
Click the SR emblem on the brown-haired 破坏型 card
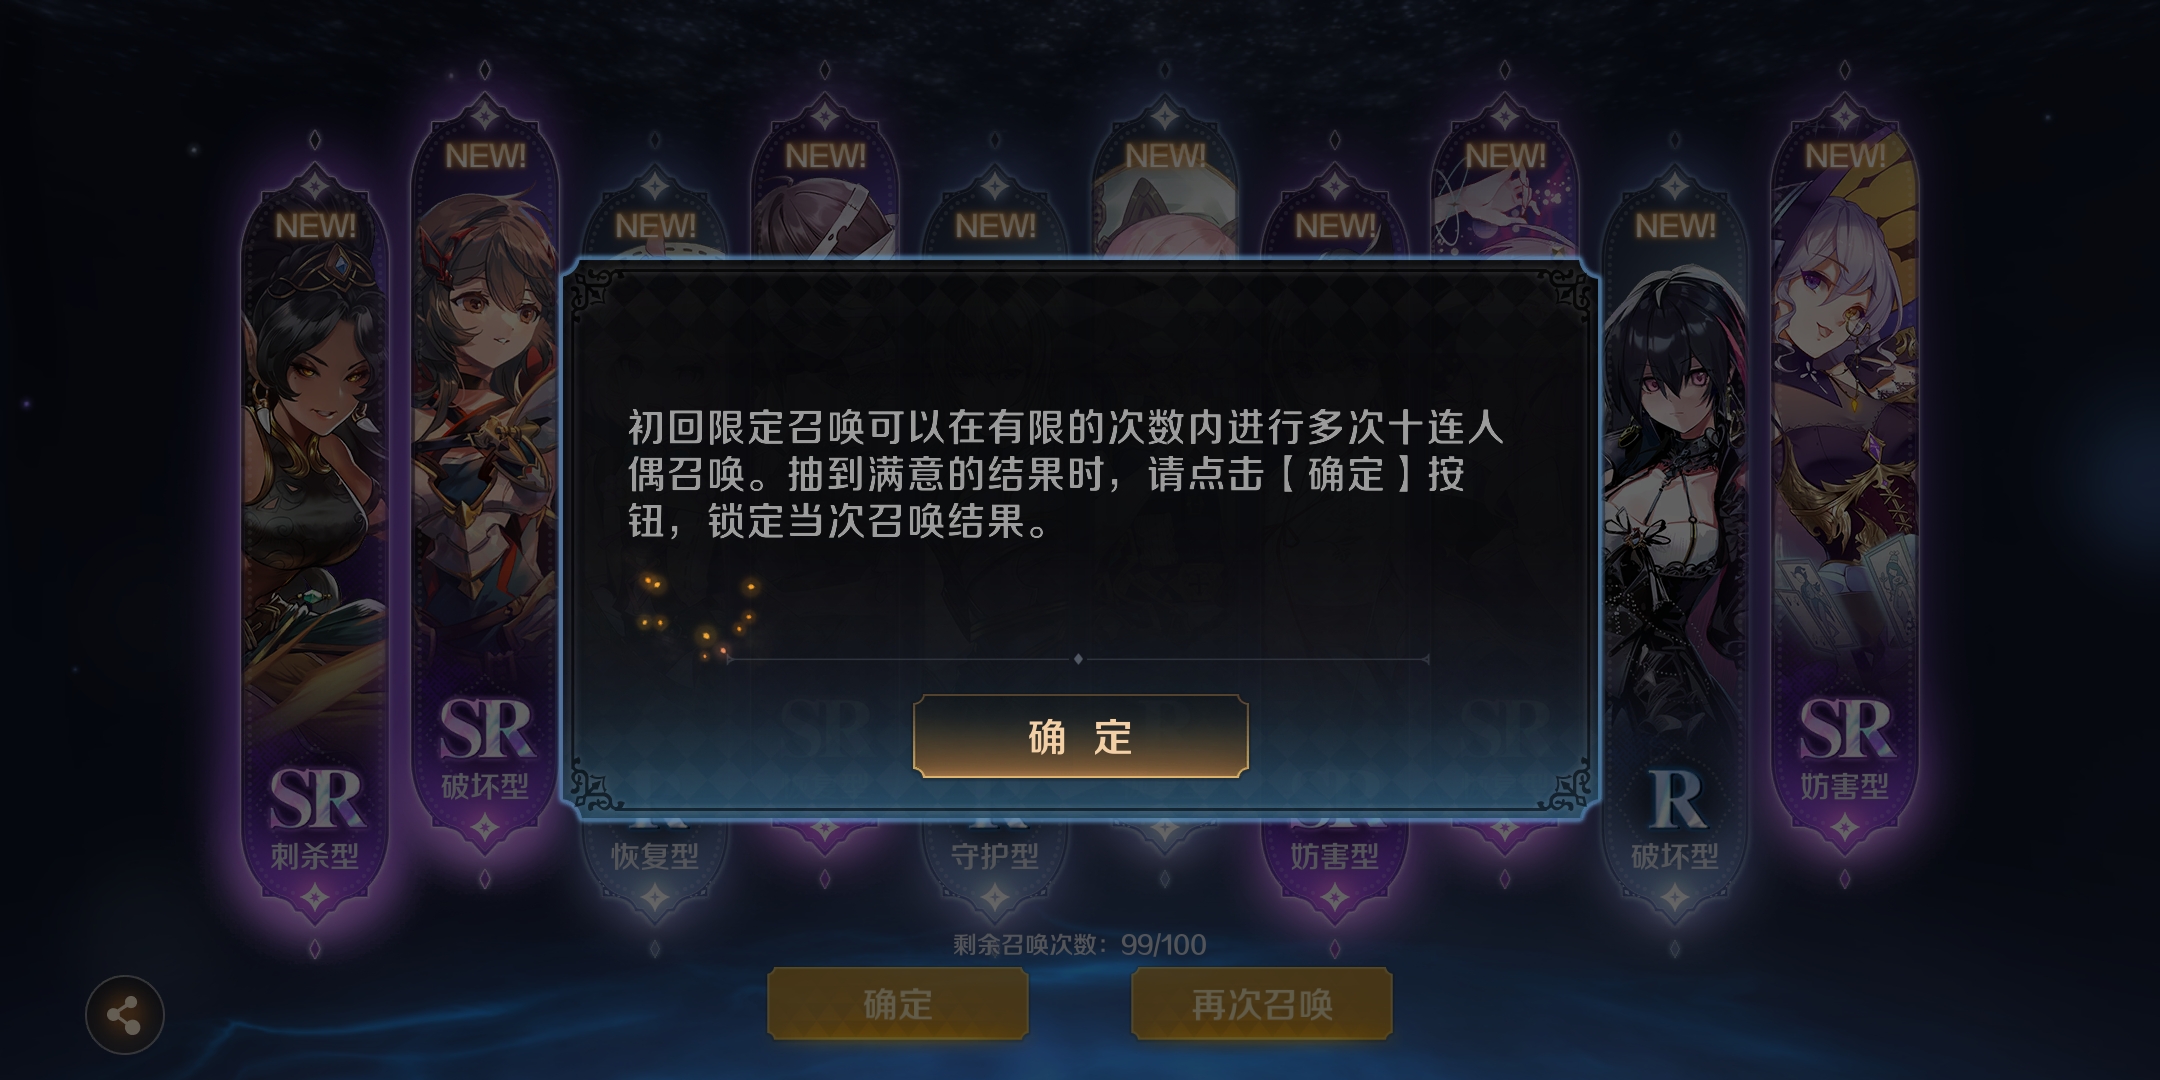point(485,728)
